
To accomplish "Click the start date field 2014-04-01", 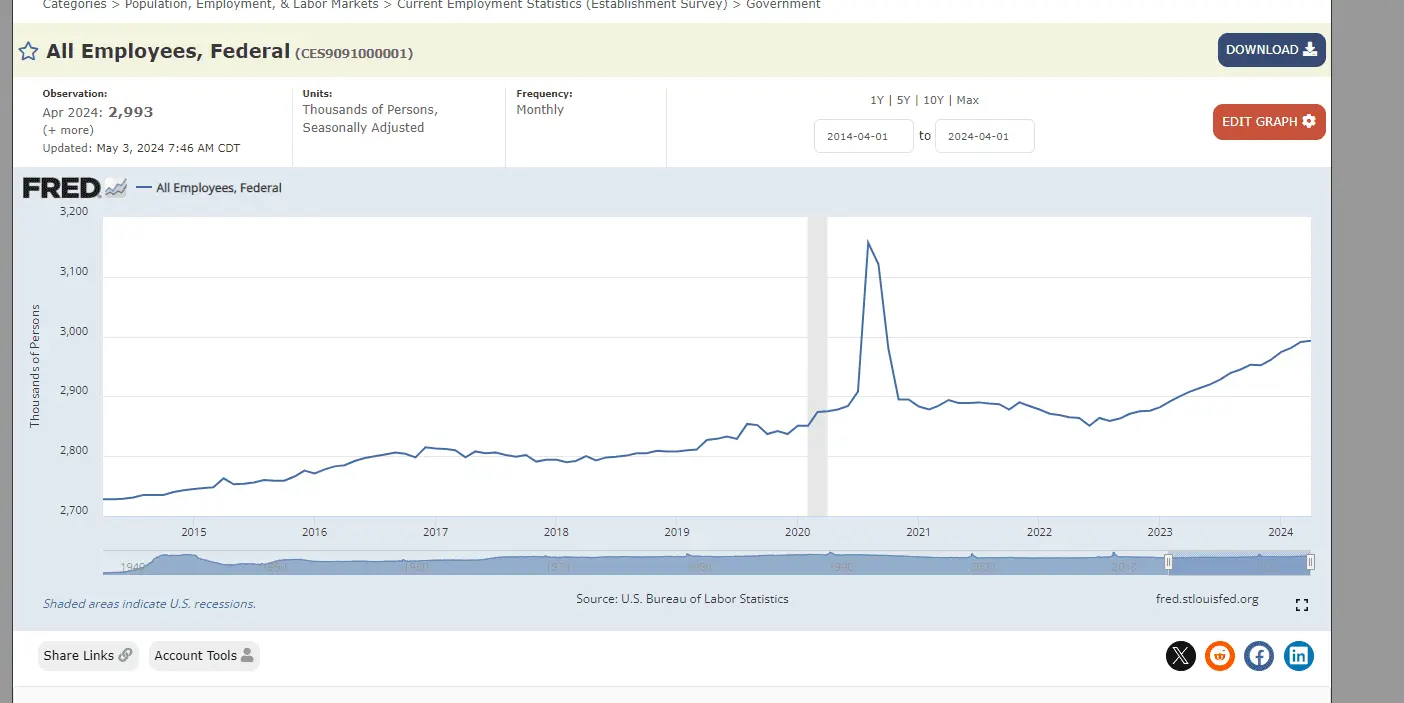I will tap(863, 136).
